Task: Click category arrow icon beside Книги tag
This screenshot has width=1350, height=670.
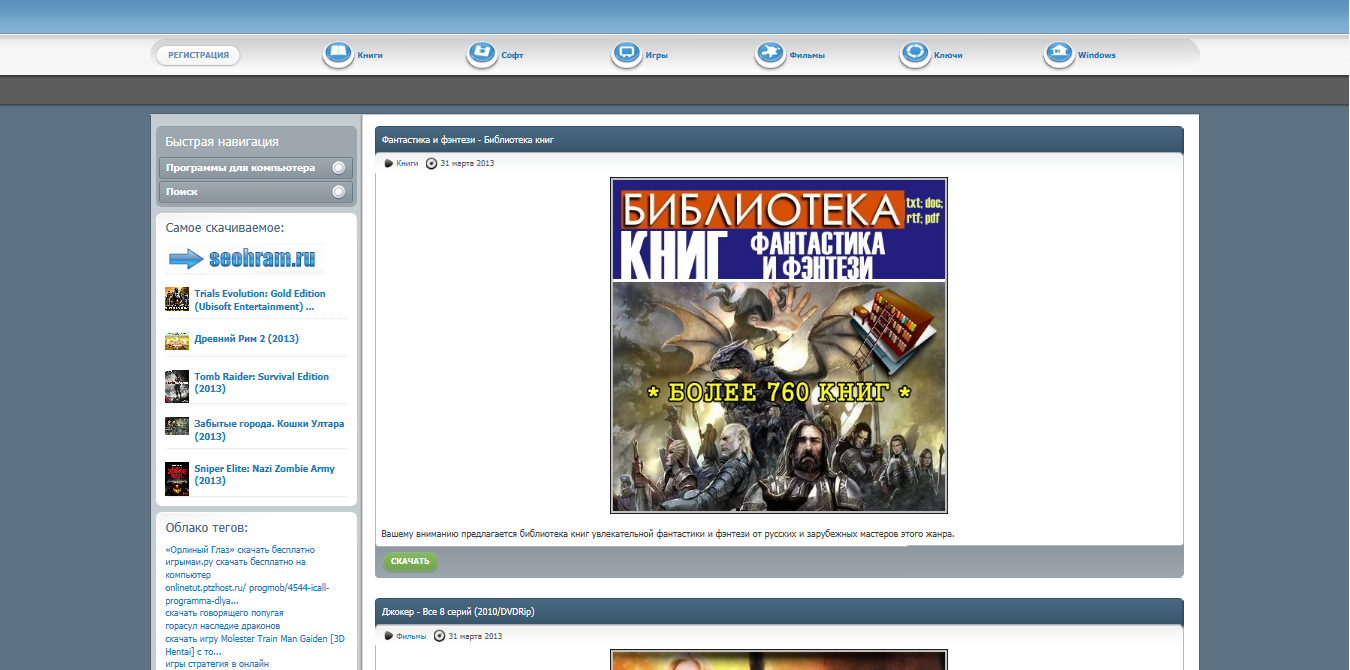Action: click(x=389, y=163)
